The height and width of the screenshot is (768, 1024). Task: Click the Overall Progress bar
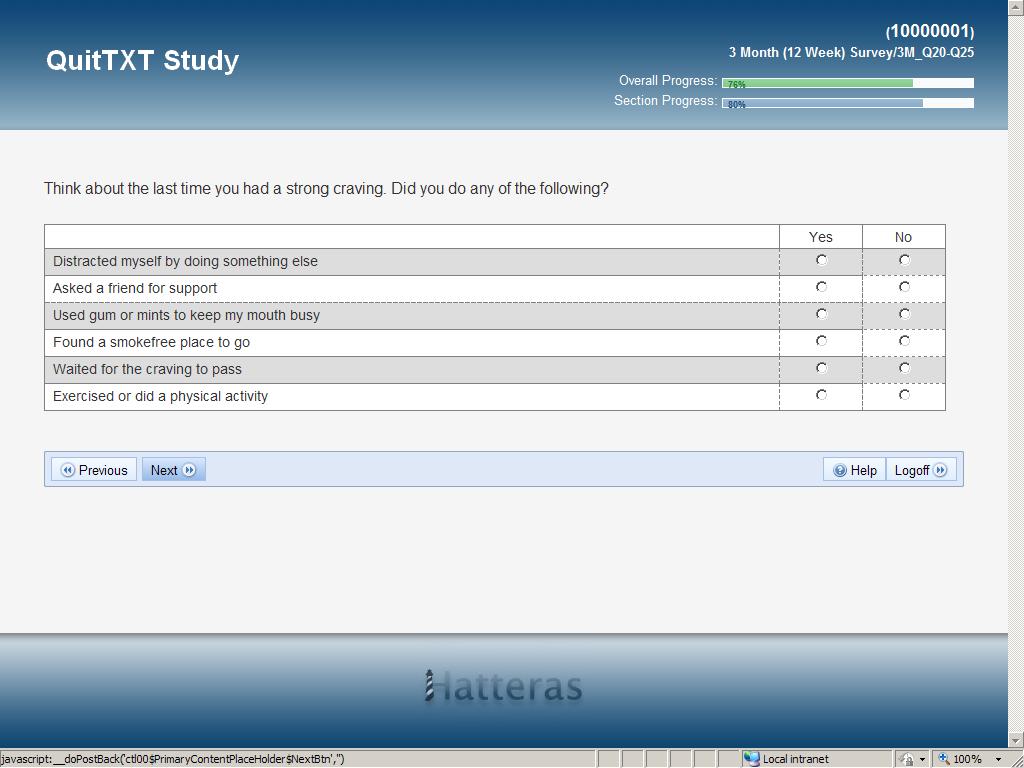[847, 83]
